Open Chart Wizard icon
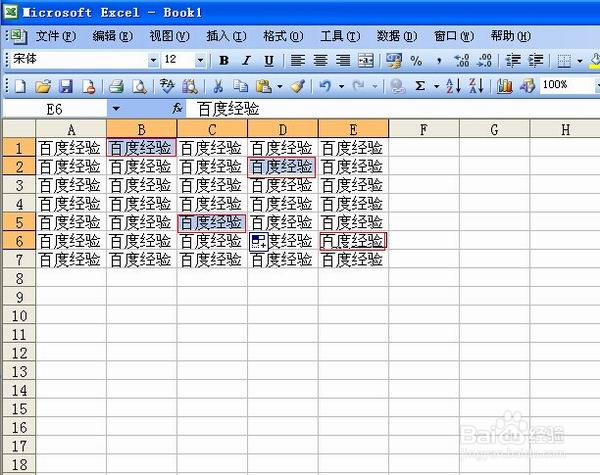The image size is (600, 475). (x=505, y=86)
